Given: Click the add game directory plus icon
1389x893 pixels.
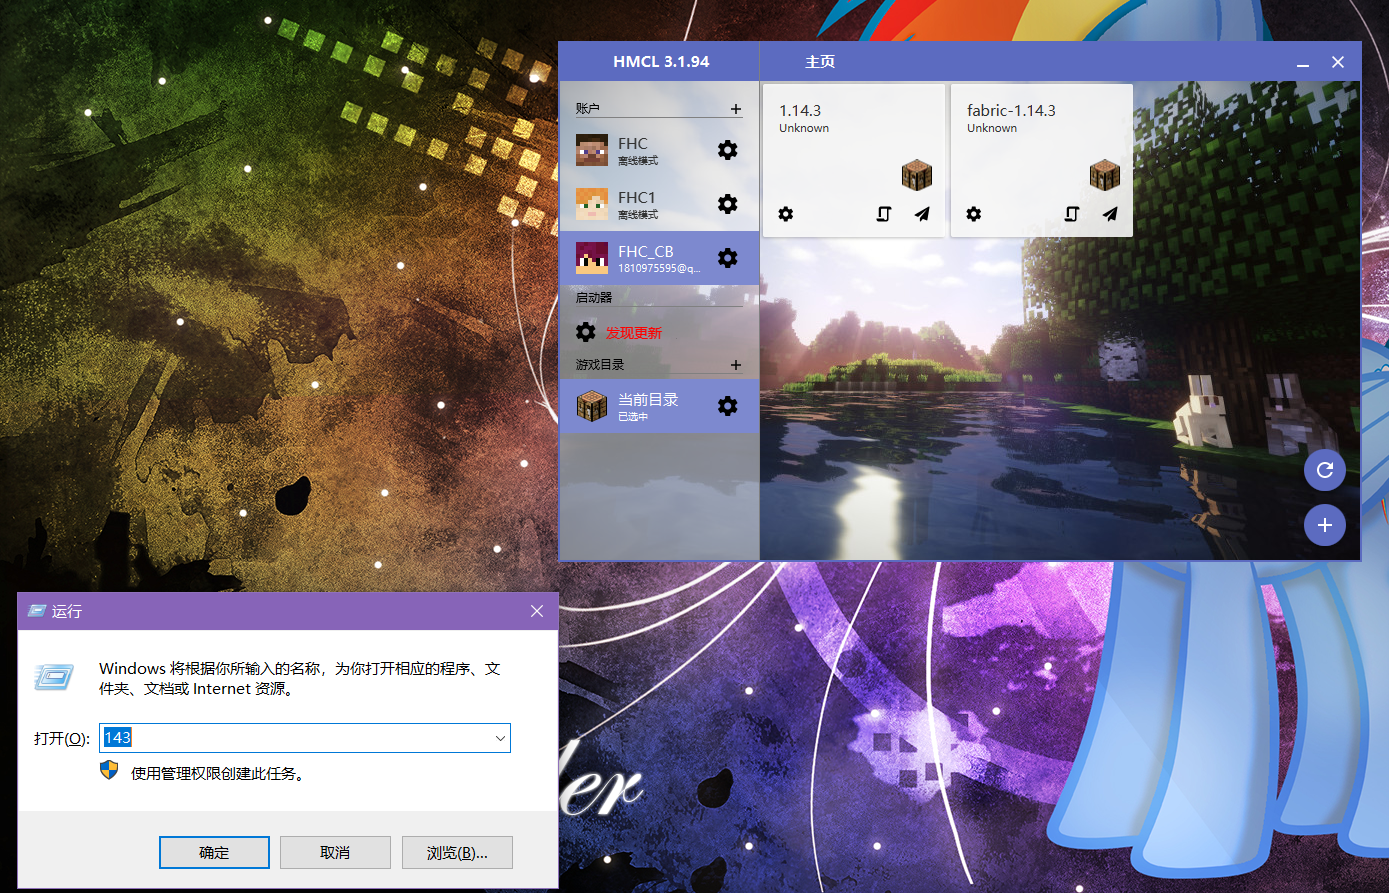Looking at the screenshot, I should coord(736,365).
